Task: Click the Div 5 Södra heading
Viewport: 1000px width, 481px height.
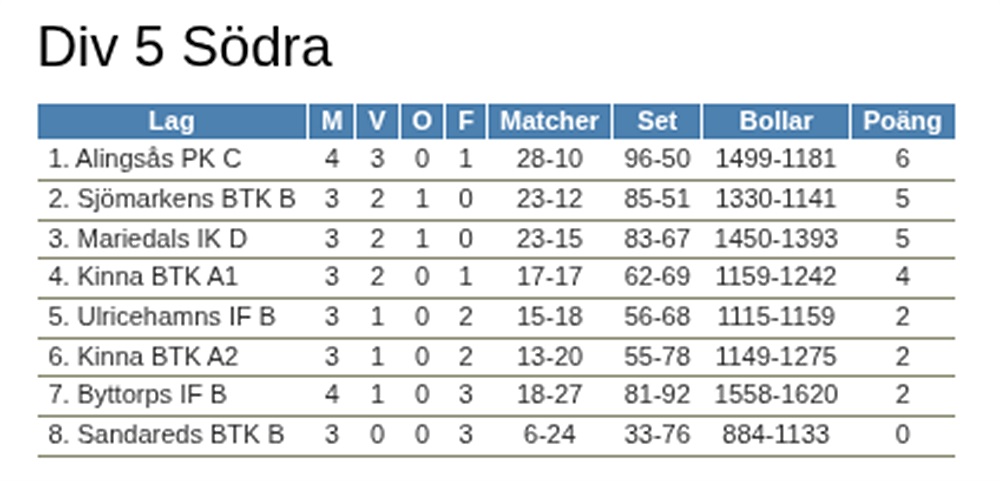Action: coord(184,47)
